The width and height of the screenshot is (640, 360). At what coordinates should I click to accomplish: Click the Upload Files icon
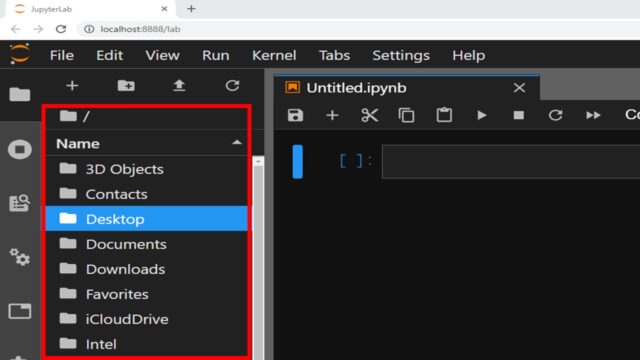coord(179,85)
